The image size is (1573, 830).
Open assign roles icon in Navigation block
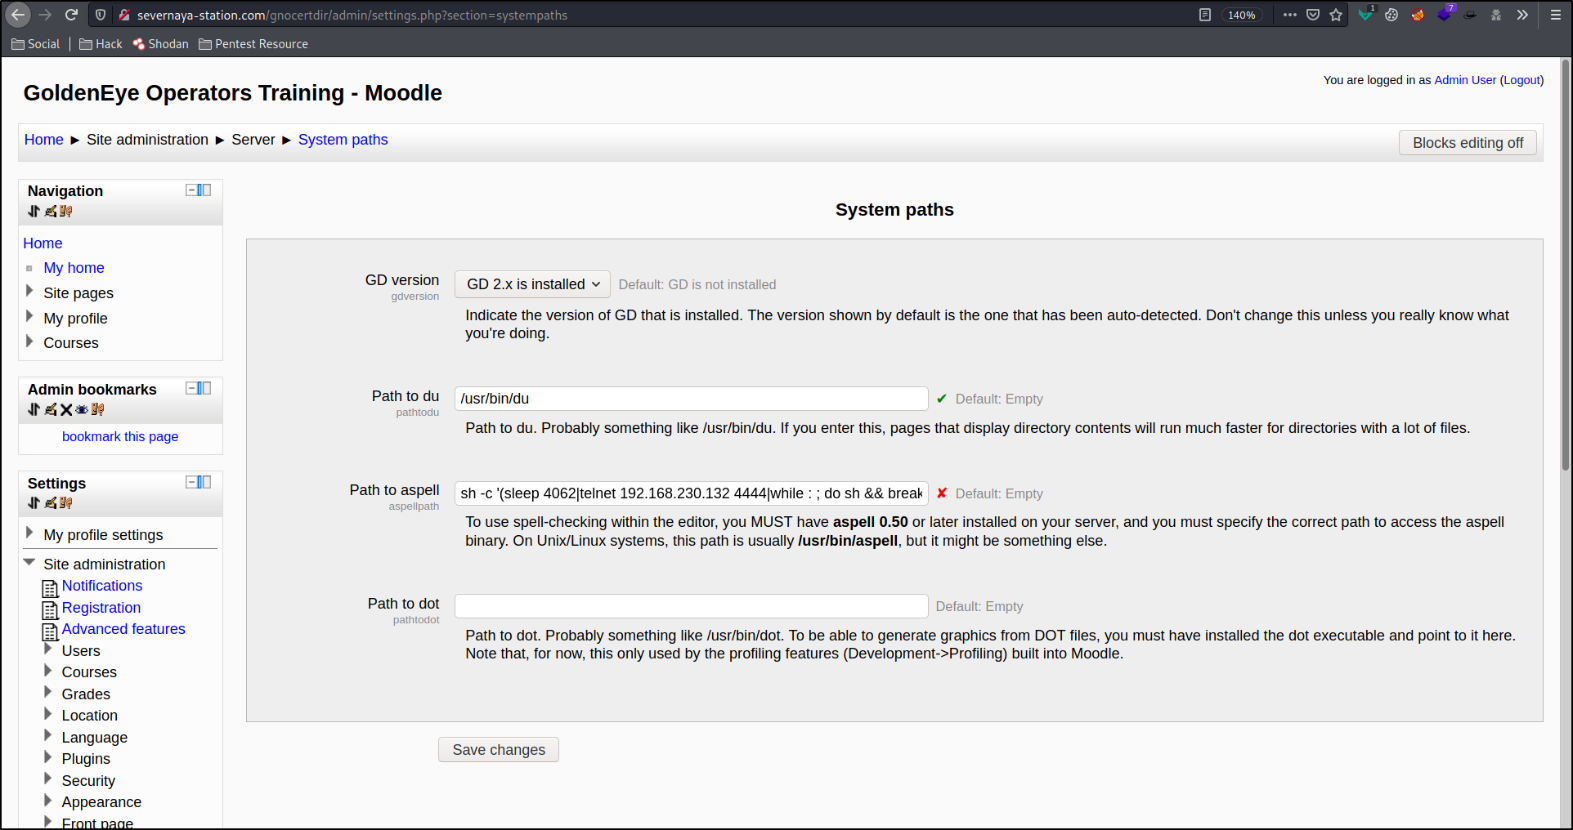66,211
